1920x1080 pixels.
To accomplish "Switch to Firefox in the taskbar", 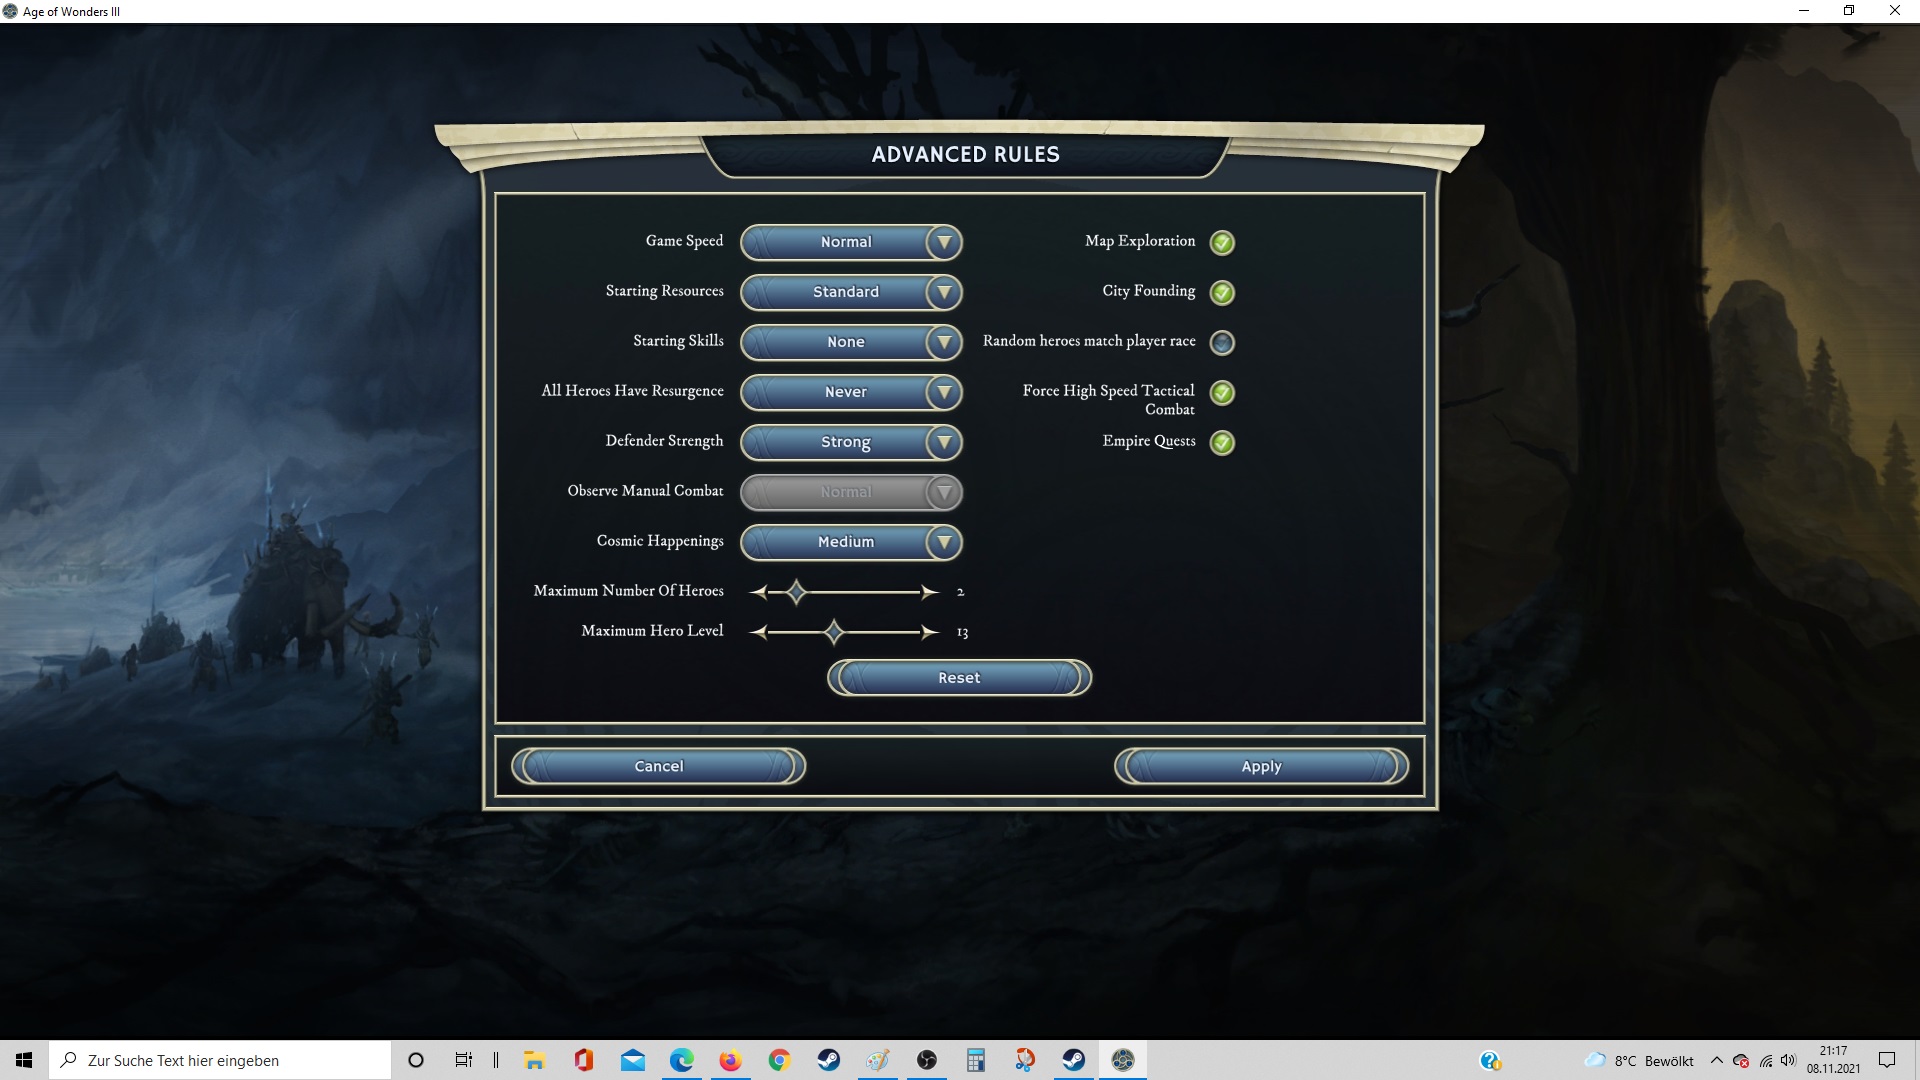I will (x=730, y=1060).
